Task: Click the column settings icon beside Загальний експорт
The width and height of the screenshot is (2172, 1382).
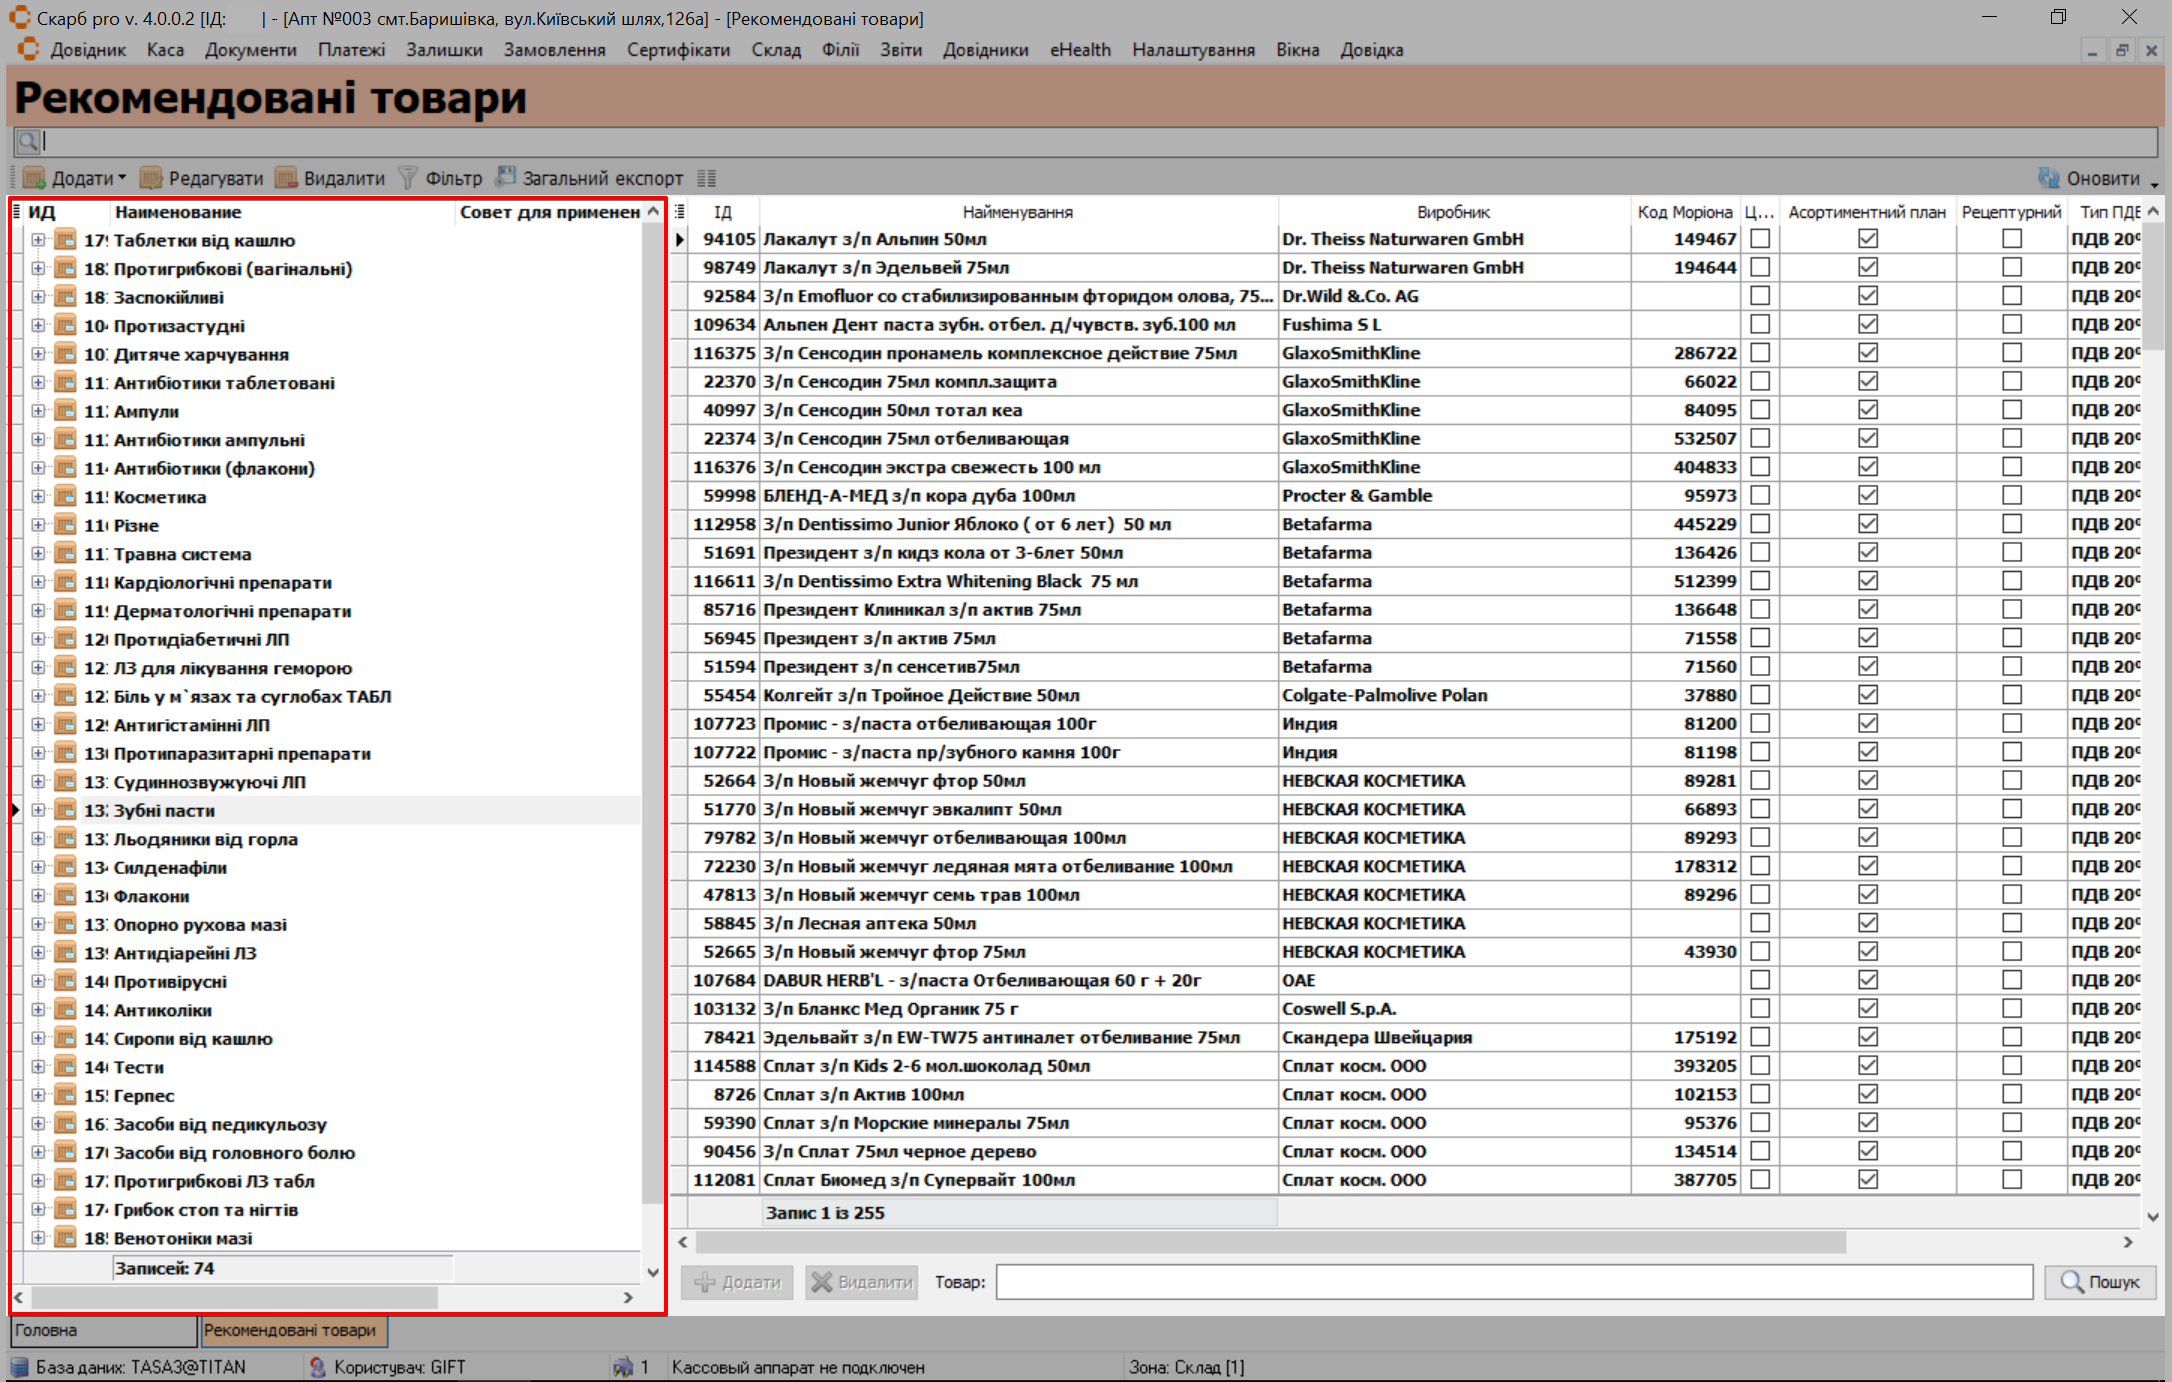Action: coord(706,178)
